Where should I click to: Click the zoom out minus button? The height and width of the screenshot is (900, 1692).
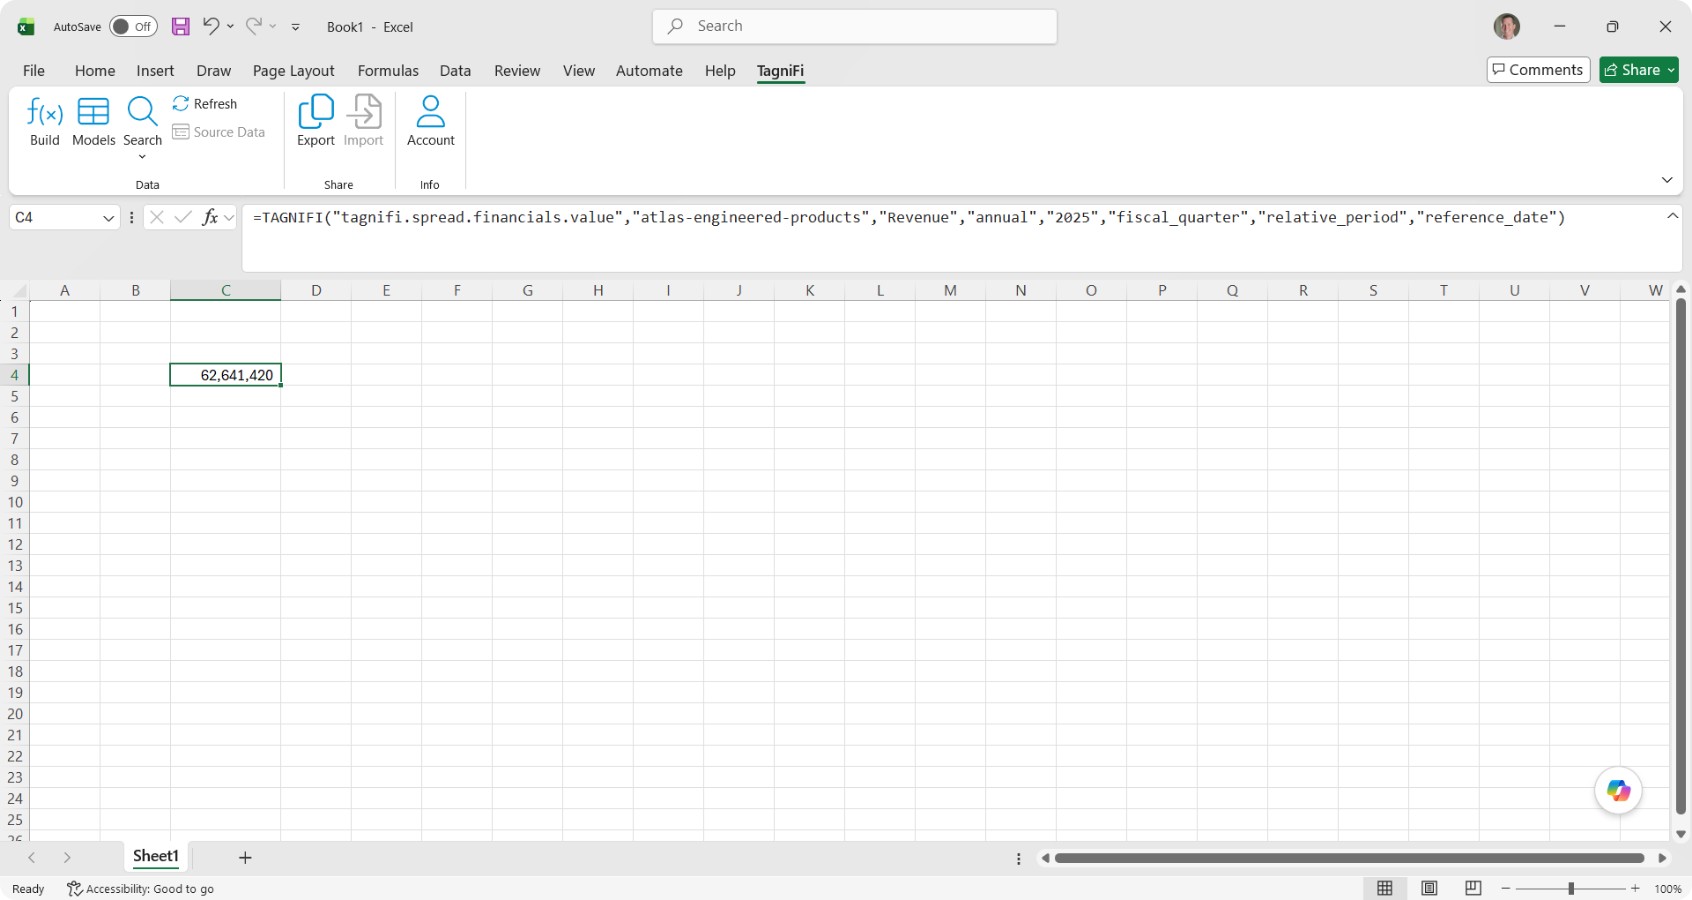click(1505, 888)
